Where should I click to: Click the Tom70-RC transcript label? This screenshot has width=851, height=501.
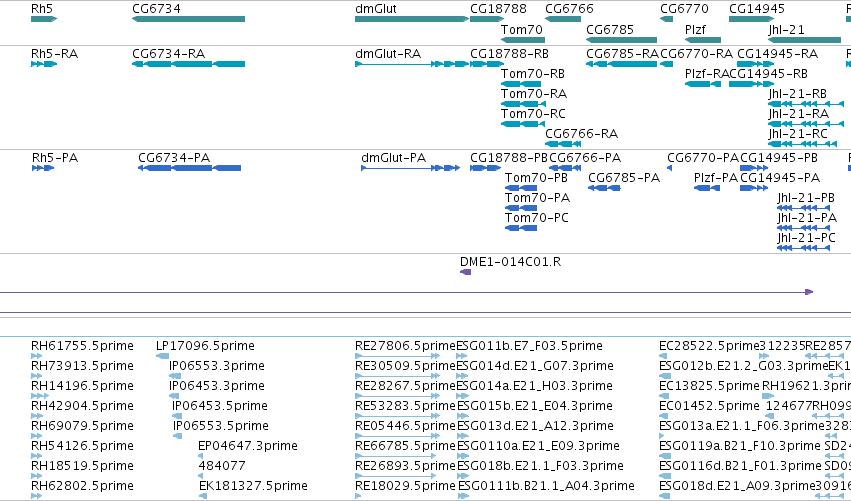point(533,114)
